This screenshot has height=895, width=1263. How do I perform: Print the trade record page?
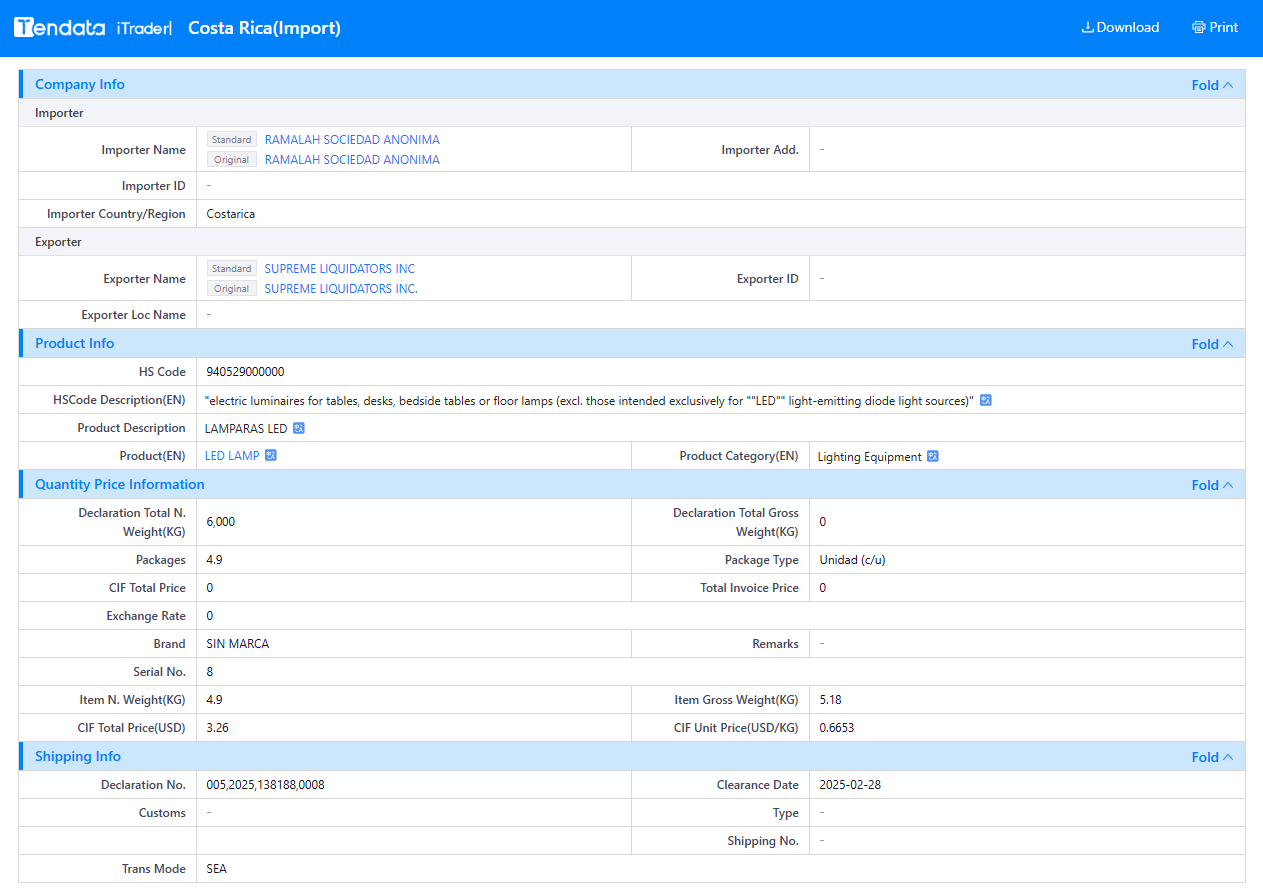[x=1215, y=28]
